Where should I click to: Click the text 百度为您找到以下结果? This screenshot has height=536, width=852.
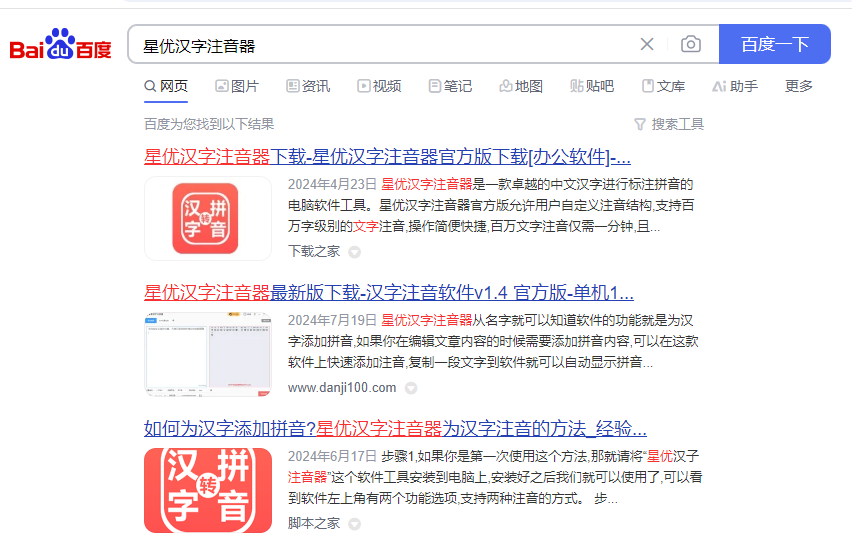click(x=209, y=124)
